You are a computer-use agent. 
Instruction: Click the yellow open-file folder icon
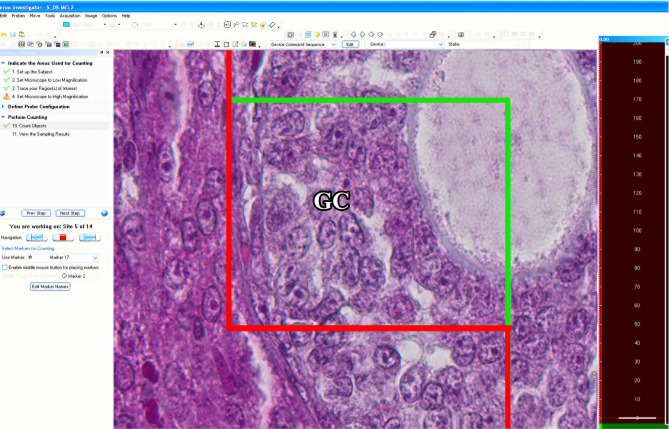pyautogui.click(x=4, y=35)
